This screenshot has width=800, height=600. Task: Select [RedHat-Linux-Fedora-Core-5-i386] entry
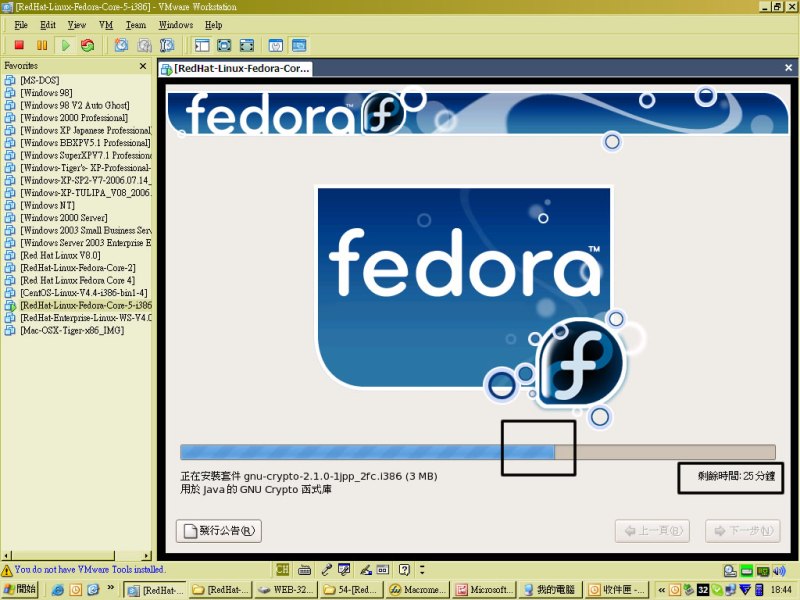(78, 305)
